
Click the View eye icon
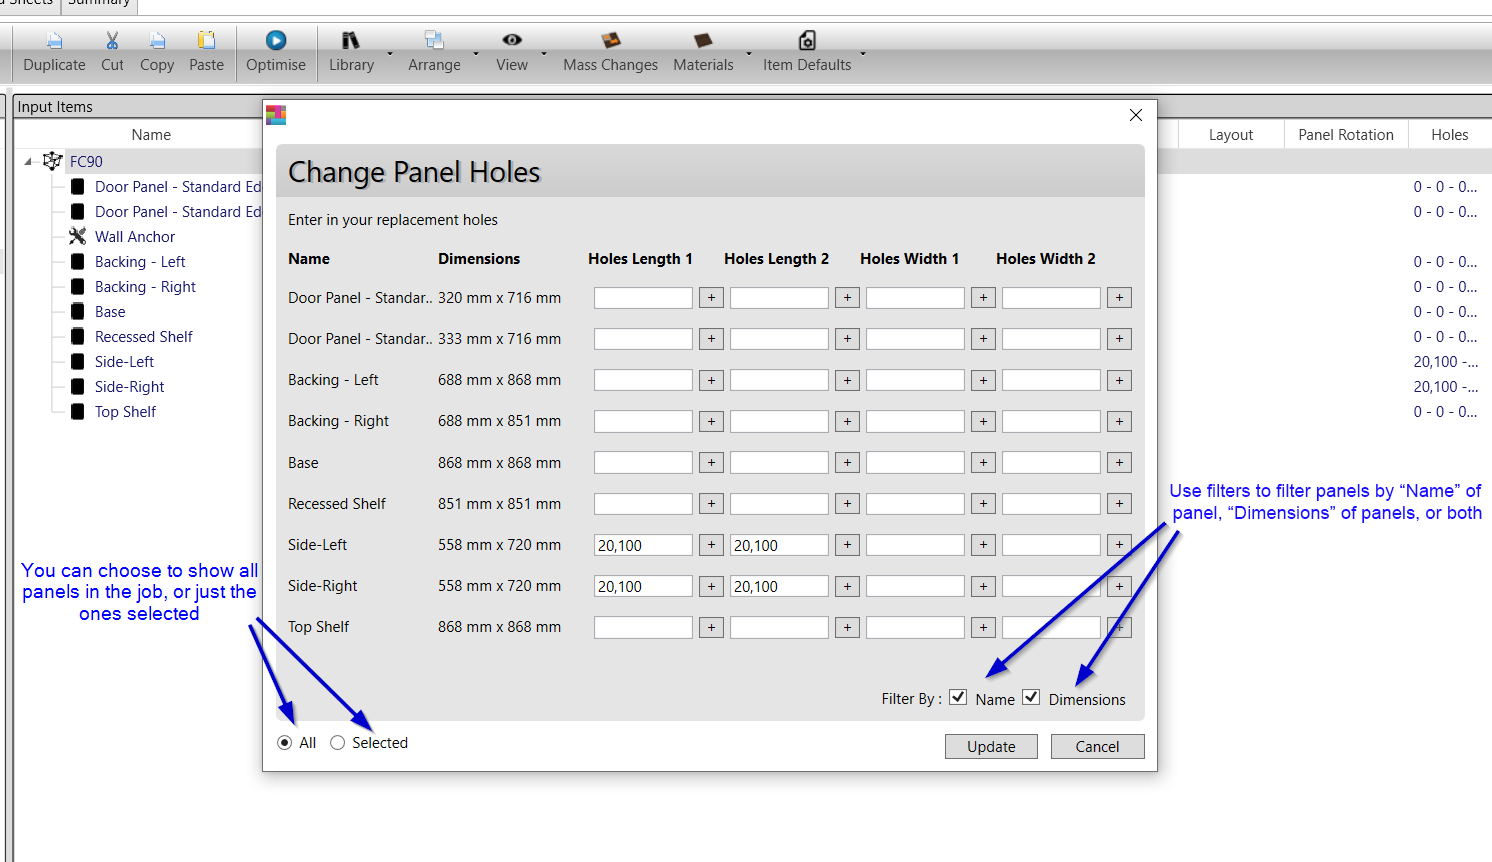[512, 40]
